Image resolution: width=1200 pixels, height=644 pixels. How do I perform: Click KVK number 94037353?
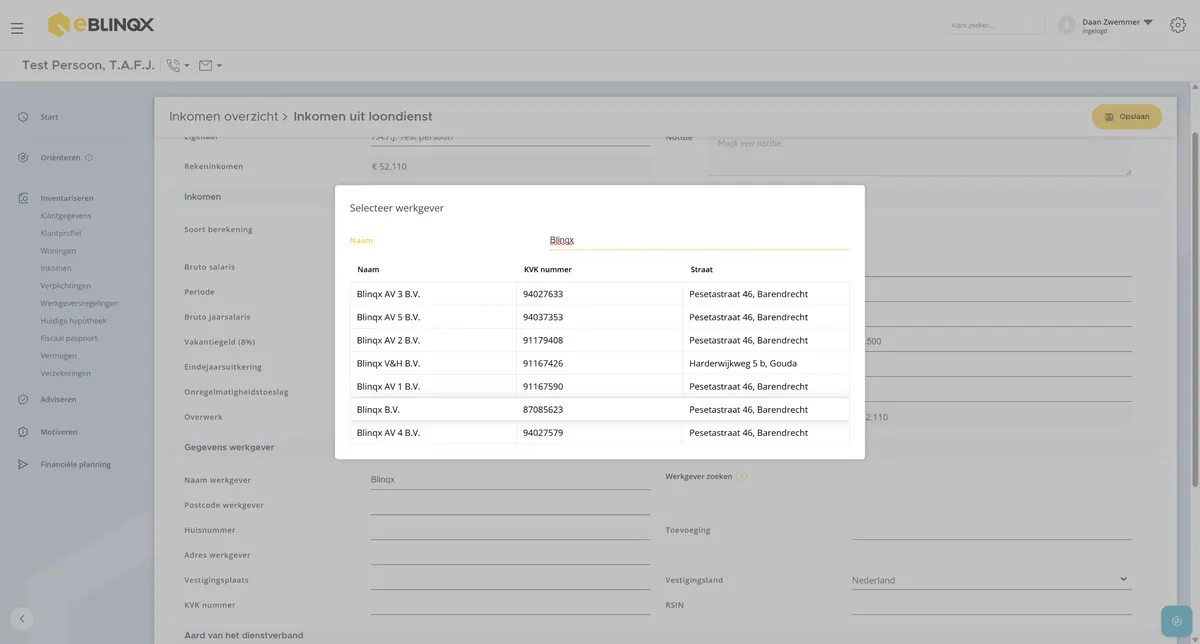[543, 317]
